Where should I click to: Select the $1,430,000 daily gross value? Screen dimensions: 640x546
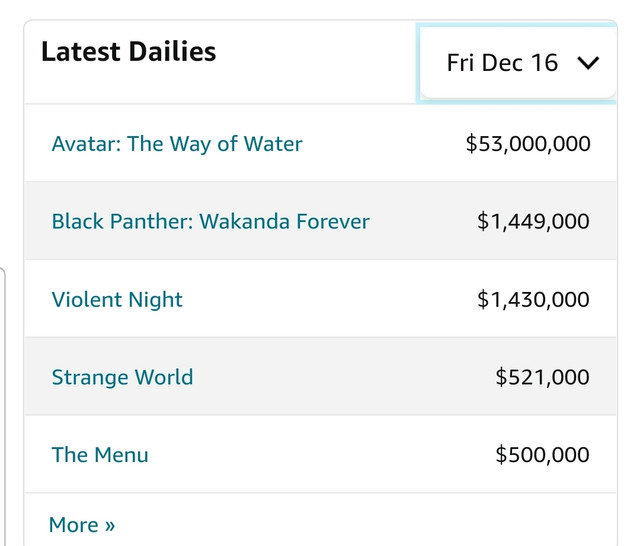pos(533,299)
